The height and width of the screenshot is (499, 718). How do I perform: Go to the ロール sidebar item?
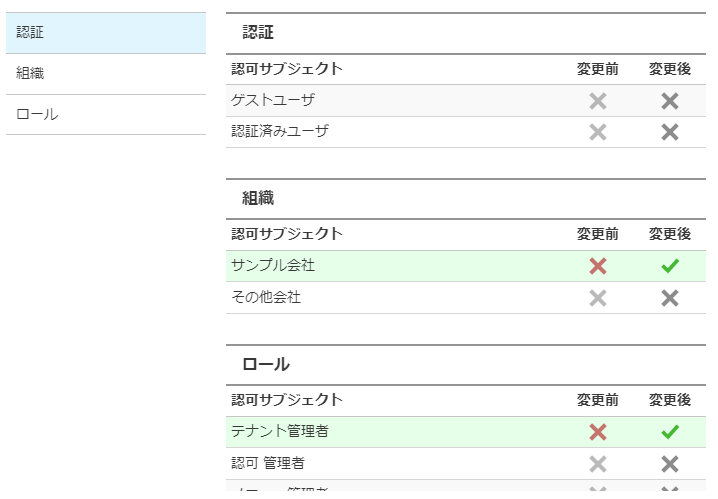(106, 114)
